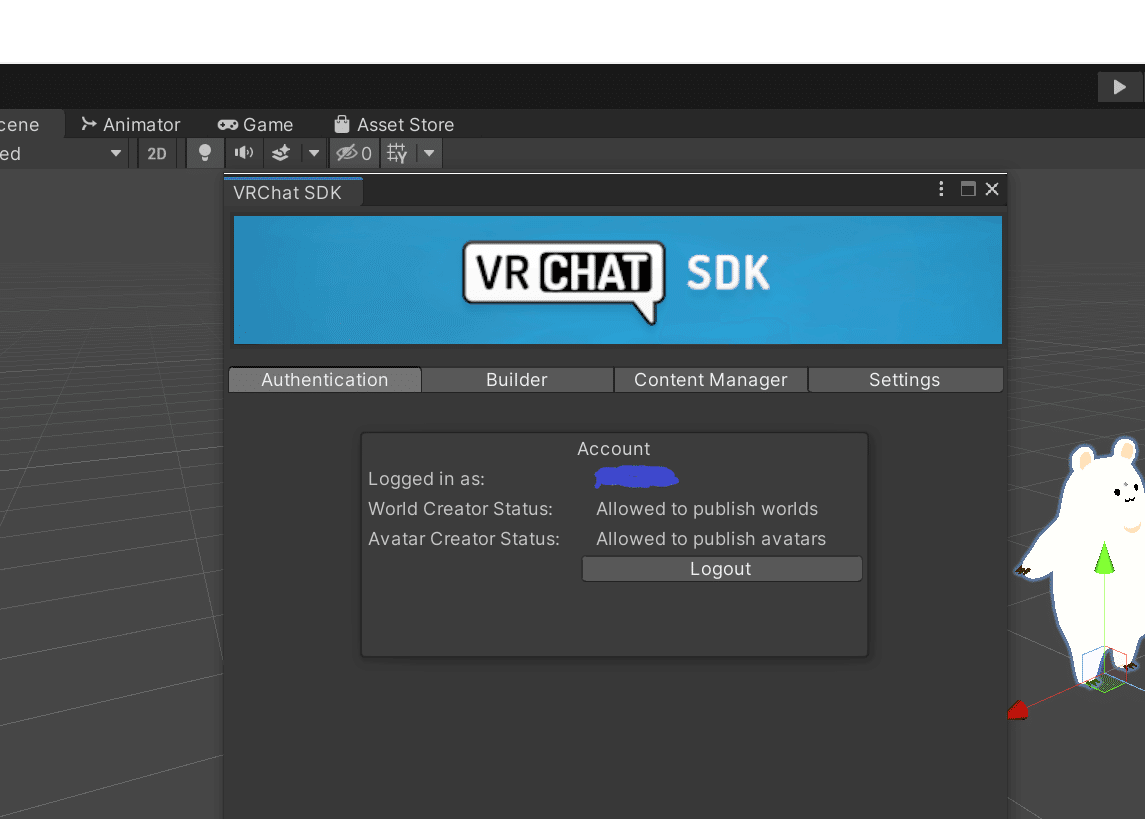Toggle hidden objects visibility icon
1145x819 pixels.
(x=354, y=153)
